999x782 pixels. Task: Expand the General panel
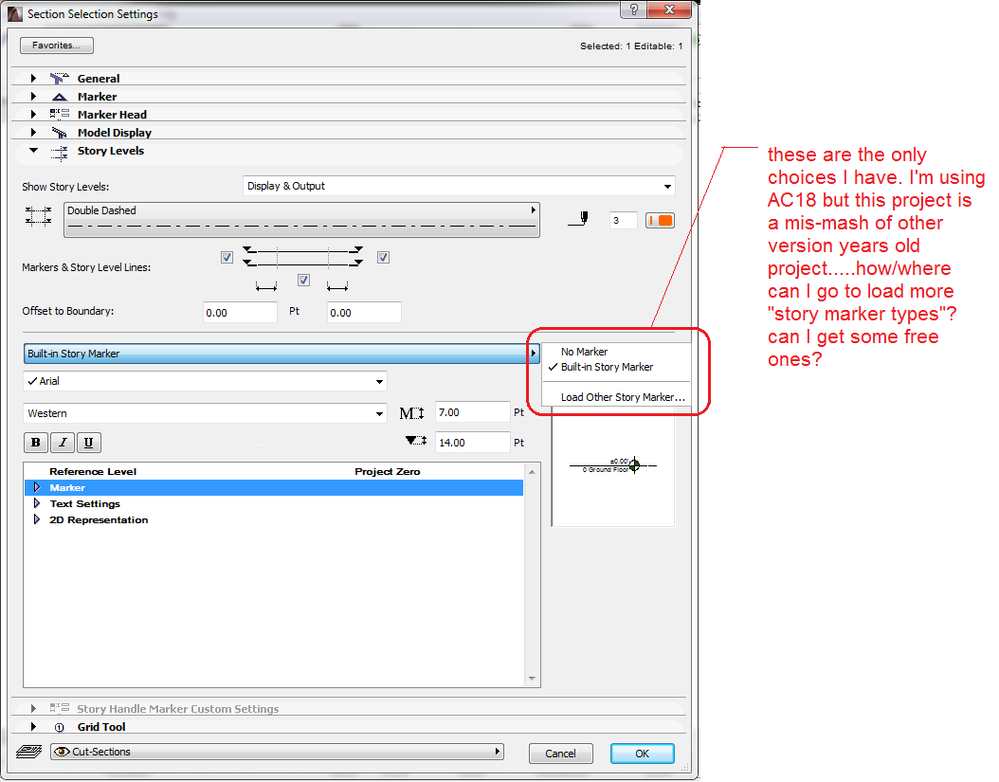pos(34,78)
